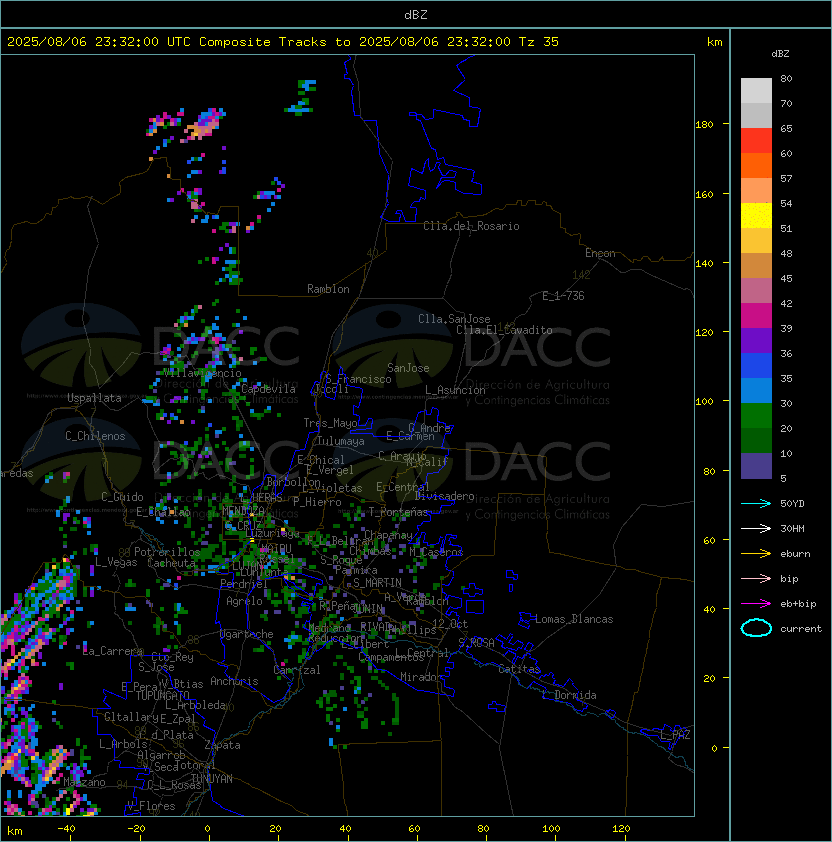Click the 'V_Flores' map label

(x=151, y=806)
